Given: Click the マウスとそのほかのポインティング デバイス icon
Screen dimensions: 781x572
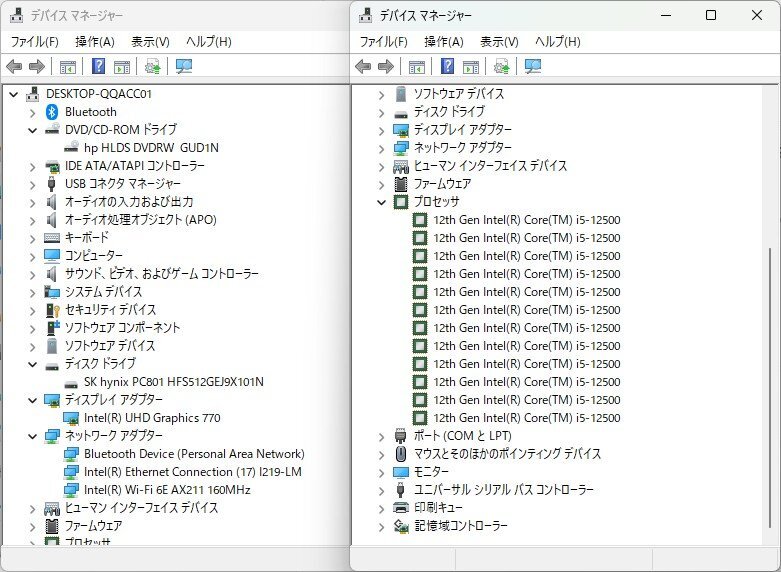Looking at the screenshot, I should 401,453.
